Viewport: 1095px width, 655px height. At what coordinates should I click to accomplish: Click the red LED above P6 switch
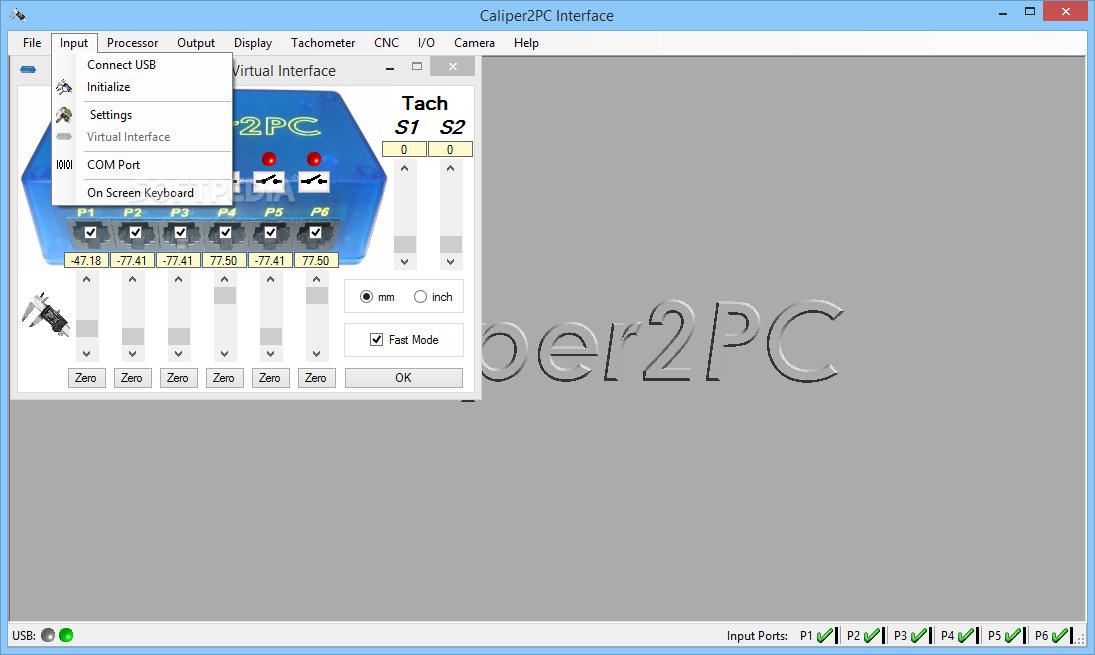tap(314, 159)
